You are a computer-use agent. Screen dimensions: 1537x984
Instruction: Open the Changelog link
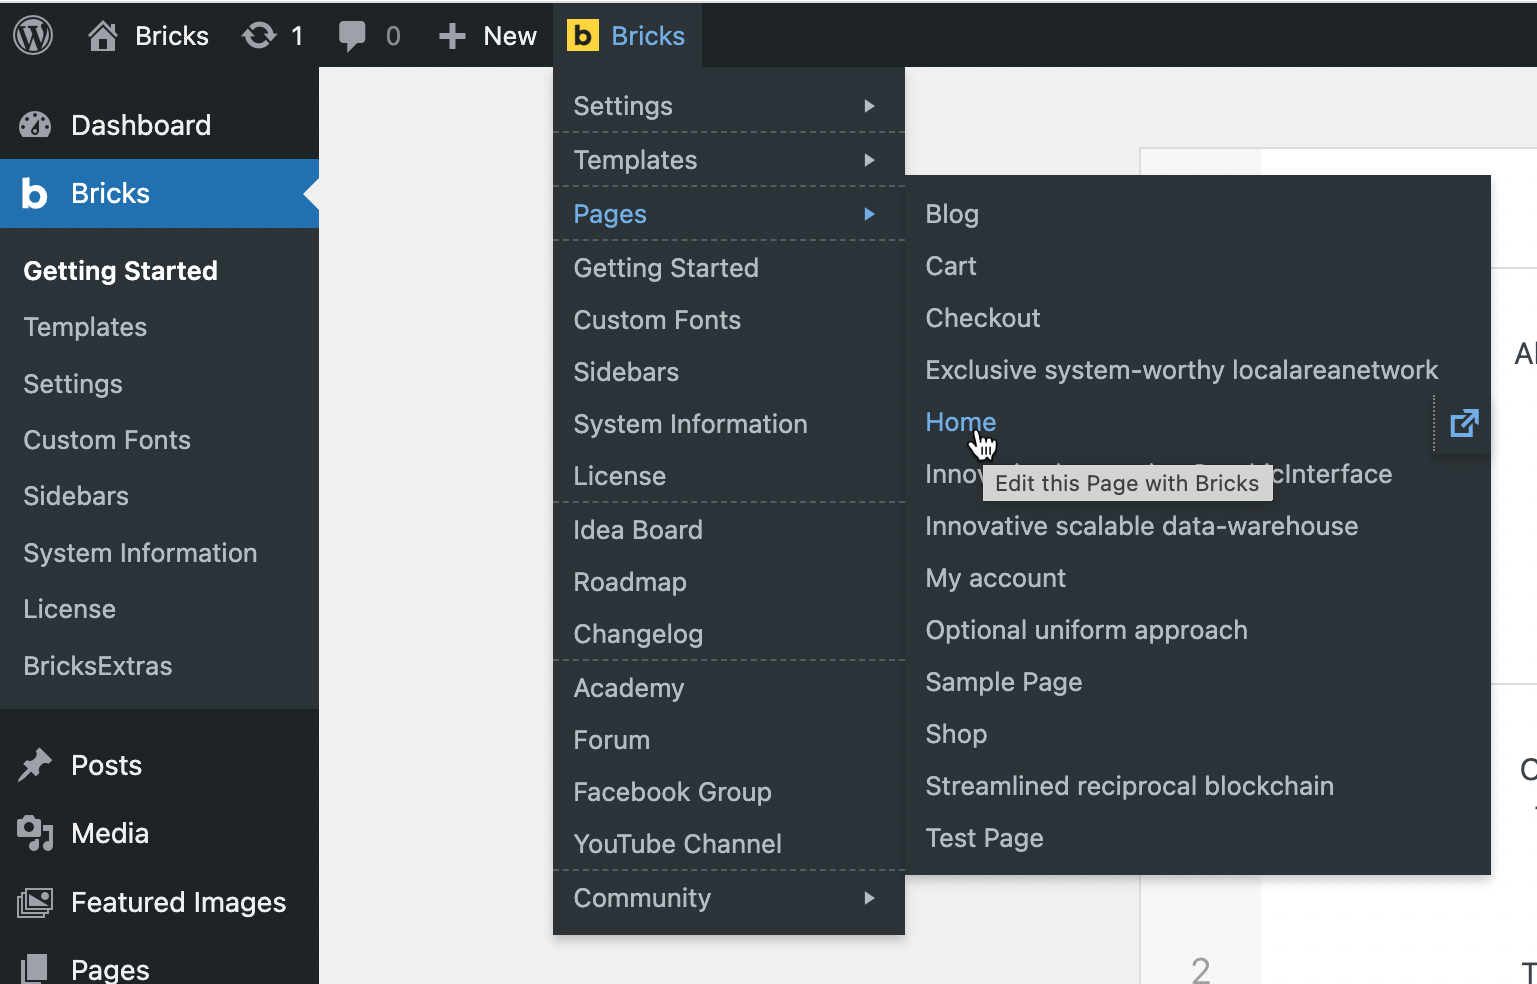(x=638, y=634)
